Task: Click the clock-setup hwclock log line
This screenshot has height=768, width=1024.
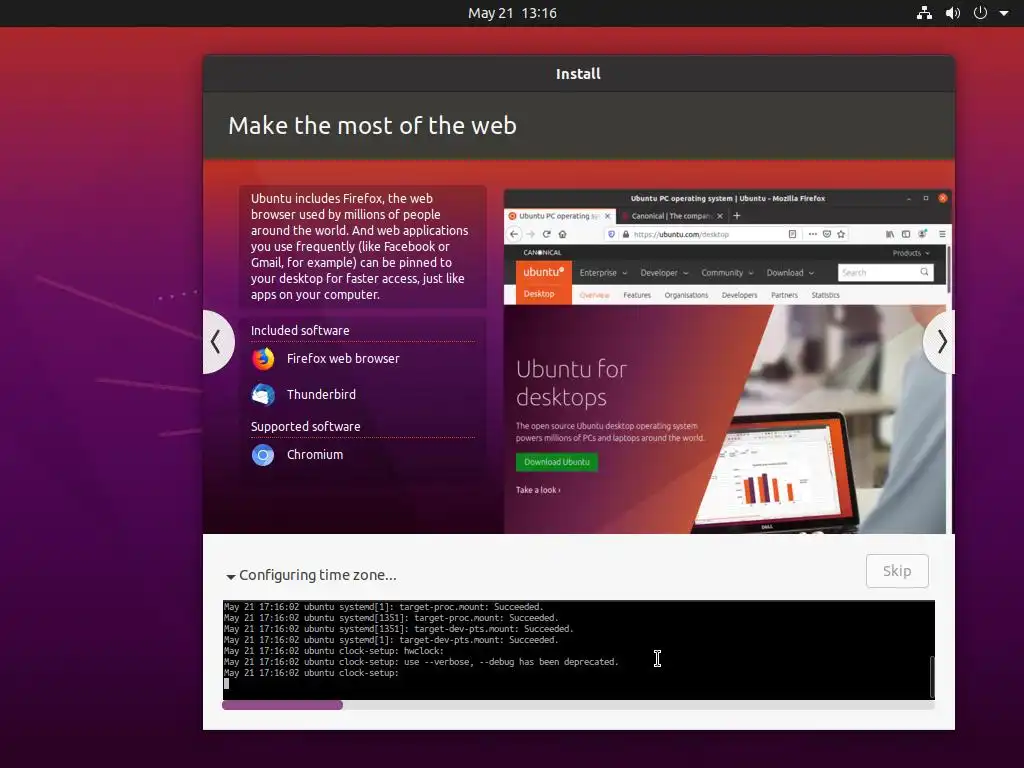Action: pos(334,651)
